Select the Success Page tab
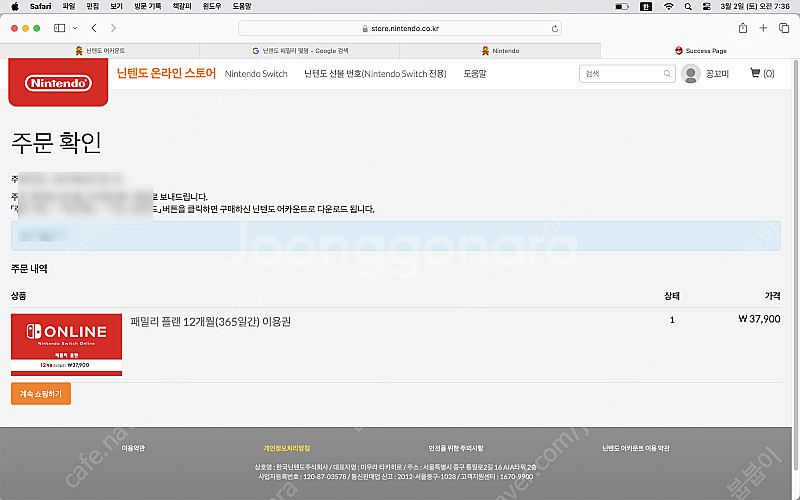The image size is (800, 500). [700, 51]
